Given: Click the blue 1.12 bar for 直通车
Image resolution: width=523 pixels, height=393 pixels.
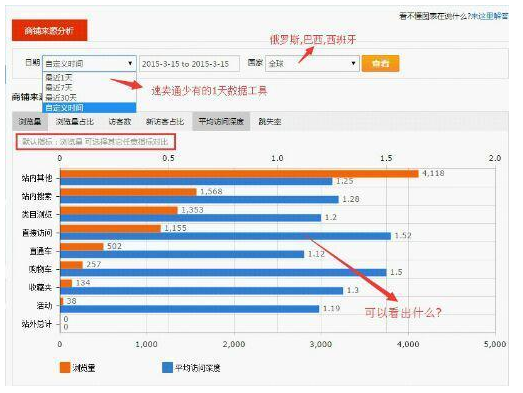Looking at the screenshot, I should 182,254.
